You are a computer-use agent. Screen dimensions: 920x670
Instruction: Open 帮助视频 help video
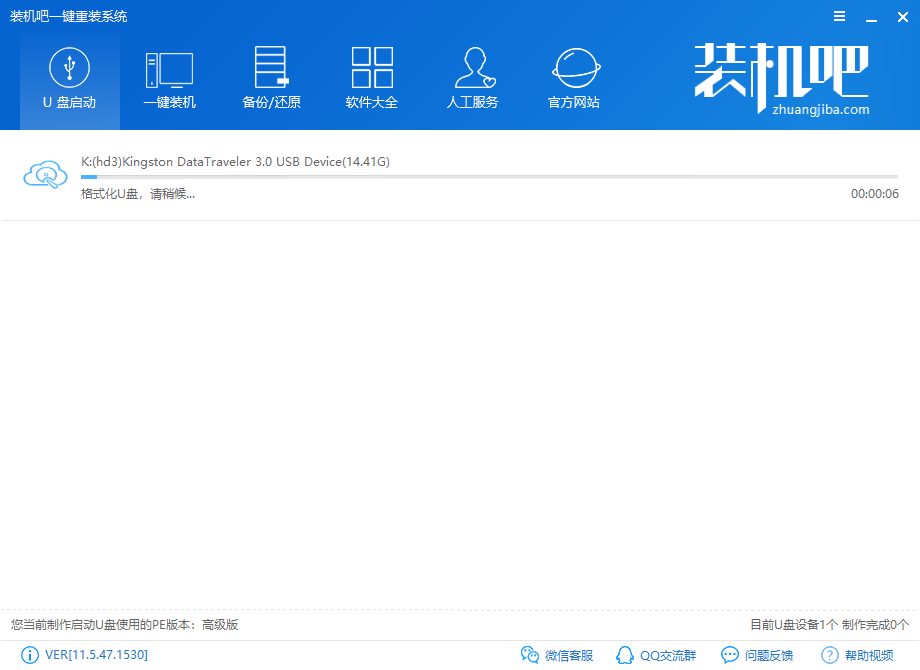(x=857, y=655)
